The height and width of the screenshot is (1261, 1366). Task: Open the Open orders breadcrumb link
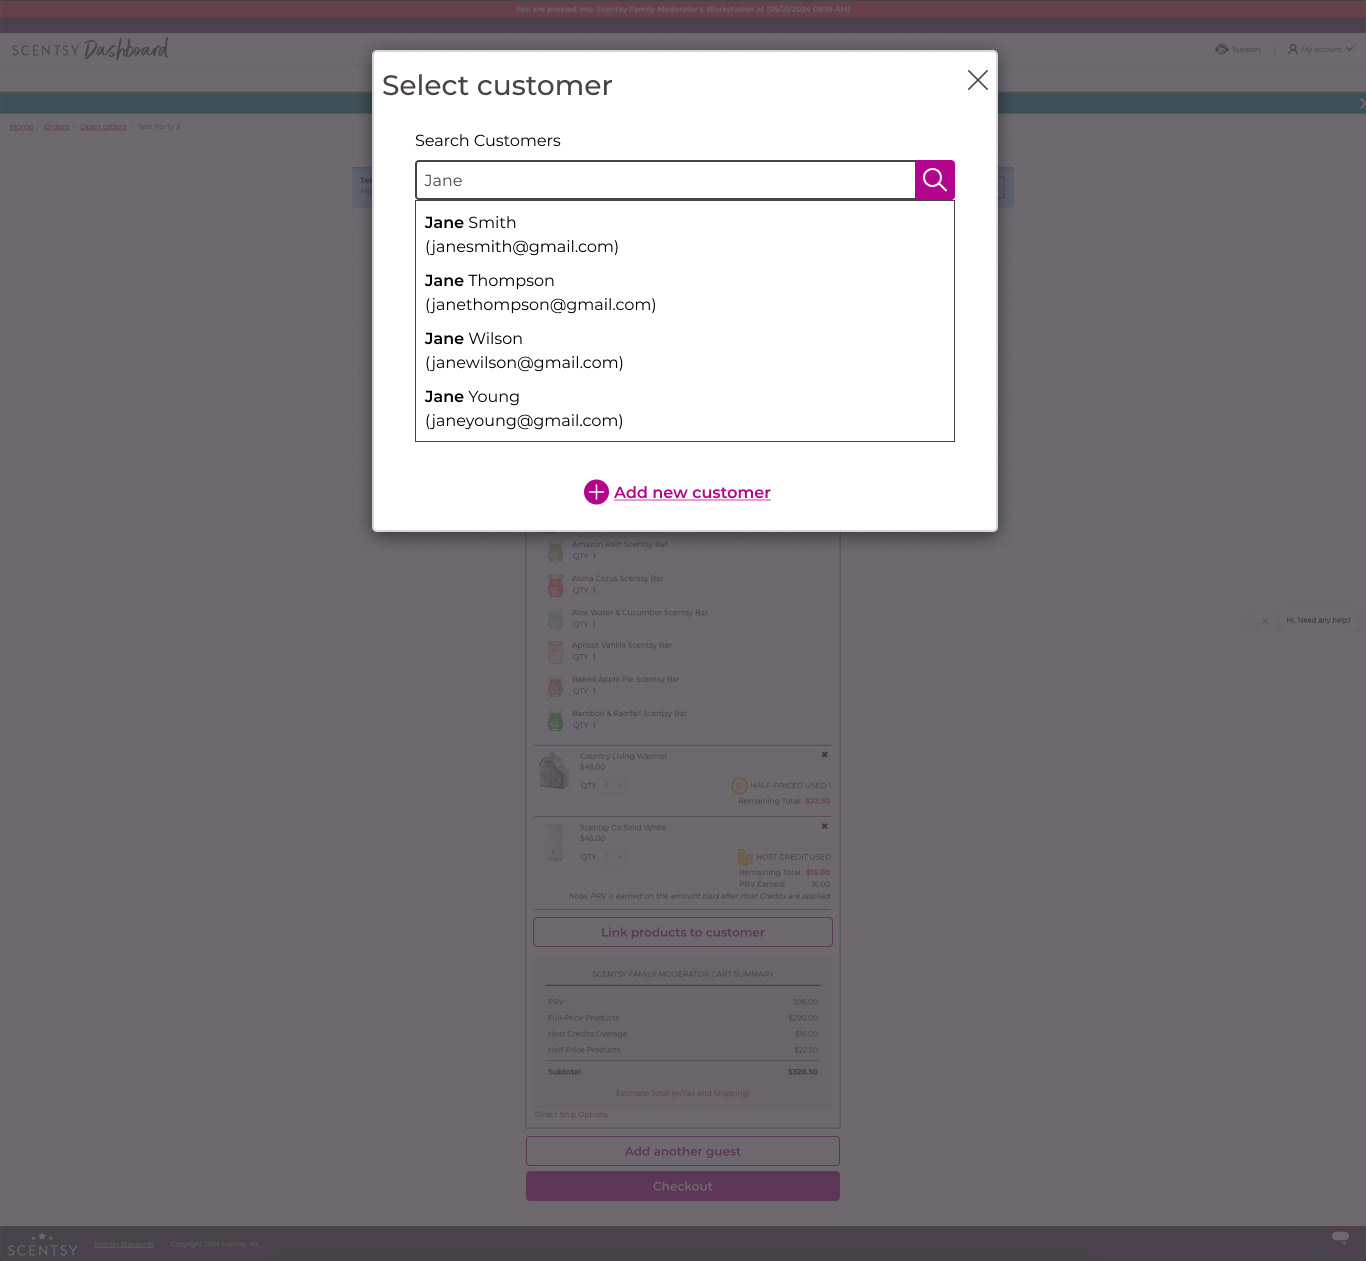[x=103, y=127]
